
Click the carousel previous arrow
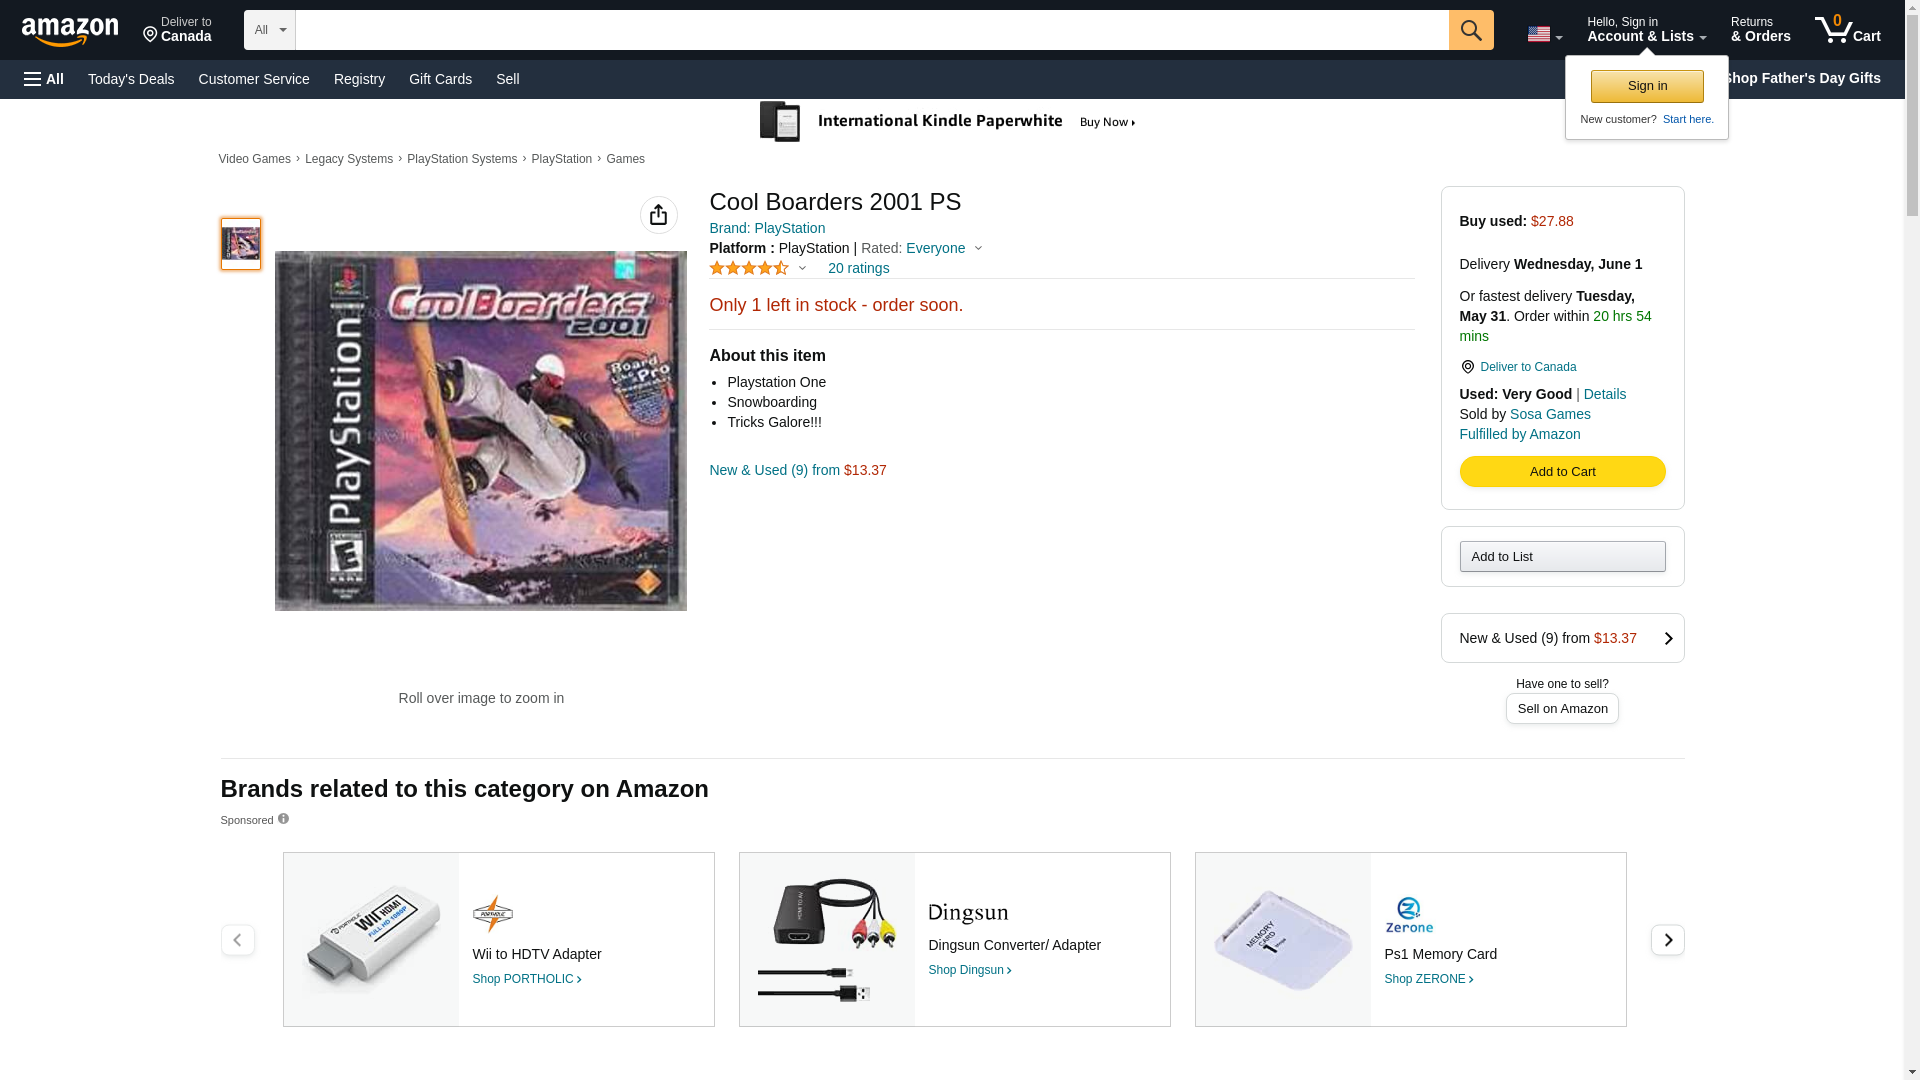coord(237,939)
